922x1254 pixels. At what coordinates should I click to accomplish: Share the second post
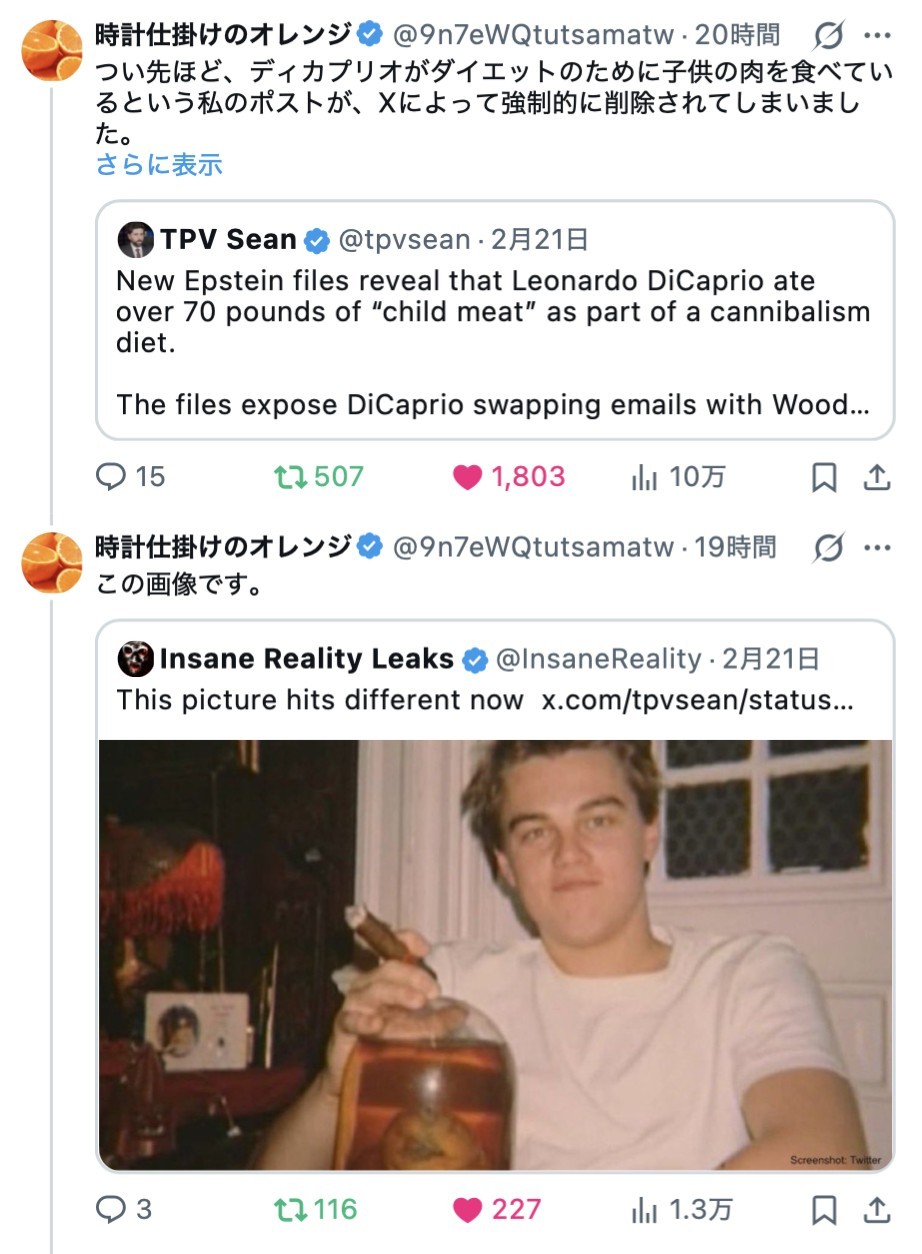tap(877, 1210)
